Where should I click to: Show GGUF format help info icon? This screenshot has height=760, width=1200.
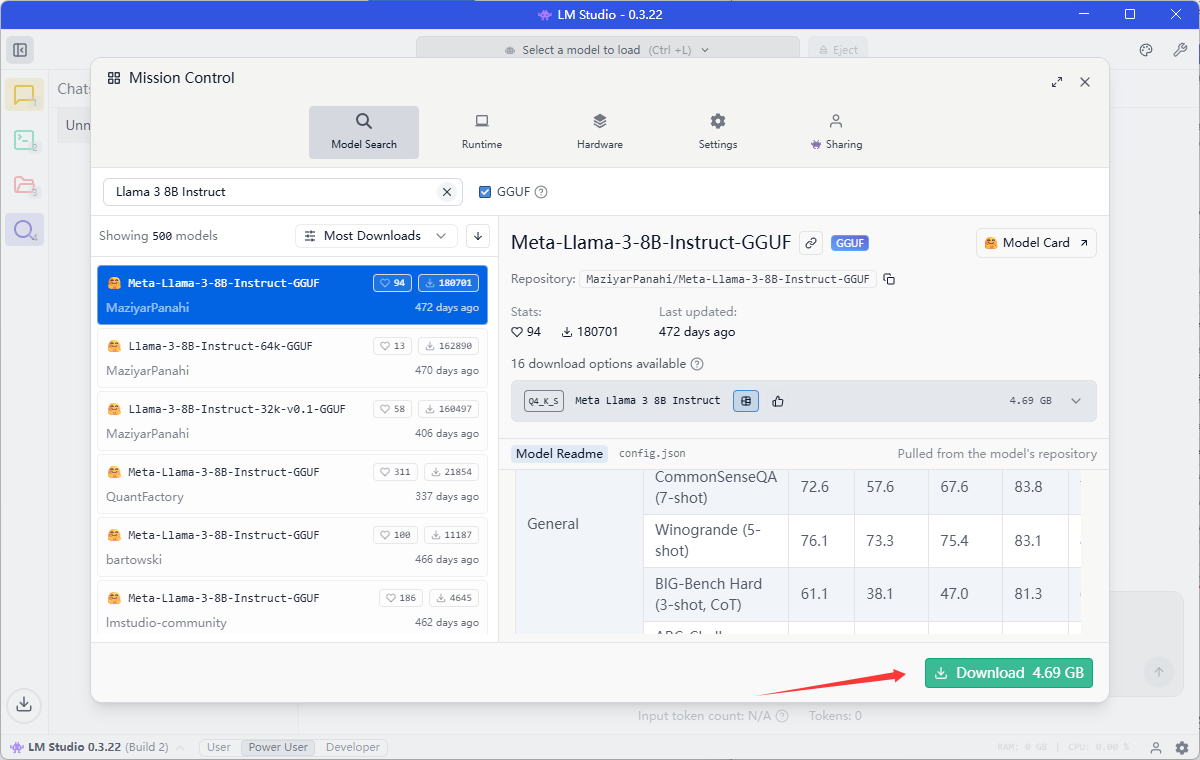point(542,192)
